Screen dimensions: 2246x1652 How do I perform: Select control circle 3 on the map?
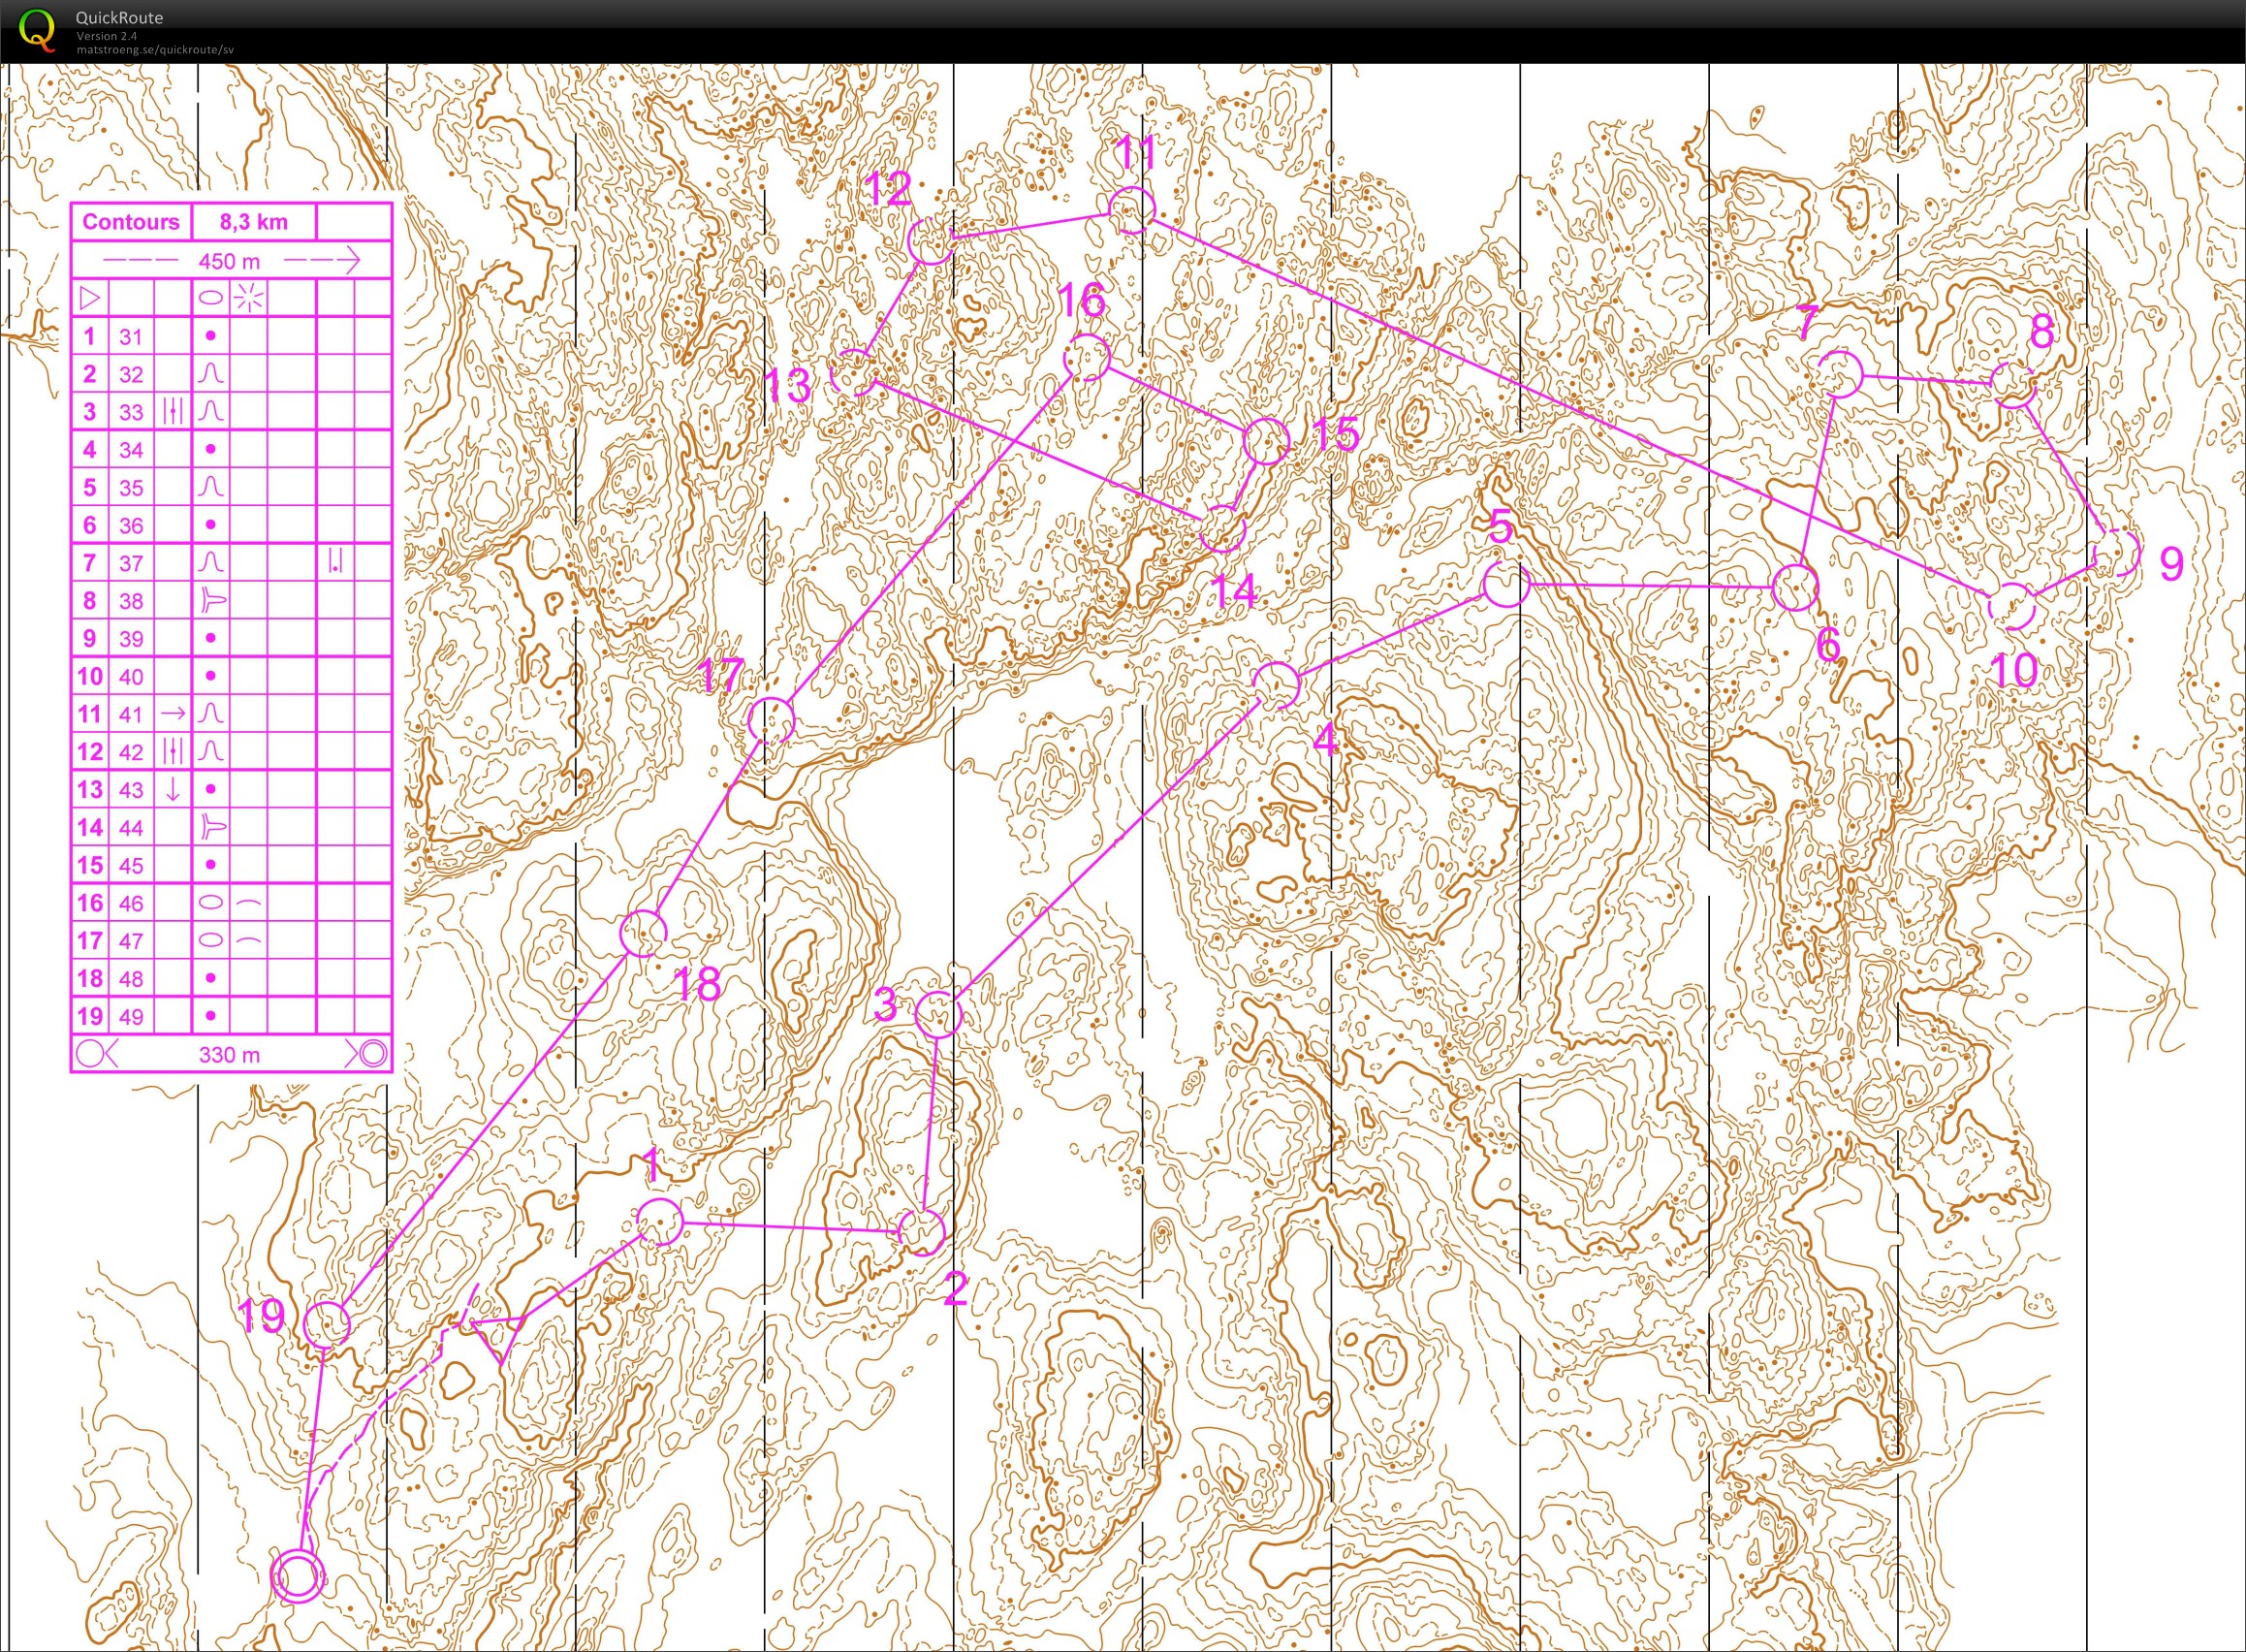point(938,1015)
